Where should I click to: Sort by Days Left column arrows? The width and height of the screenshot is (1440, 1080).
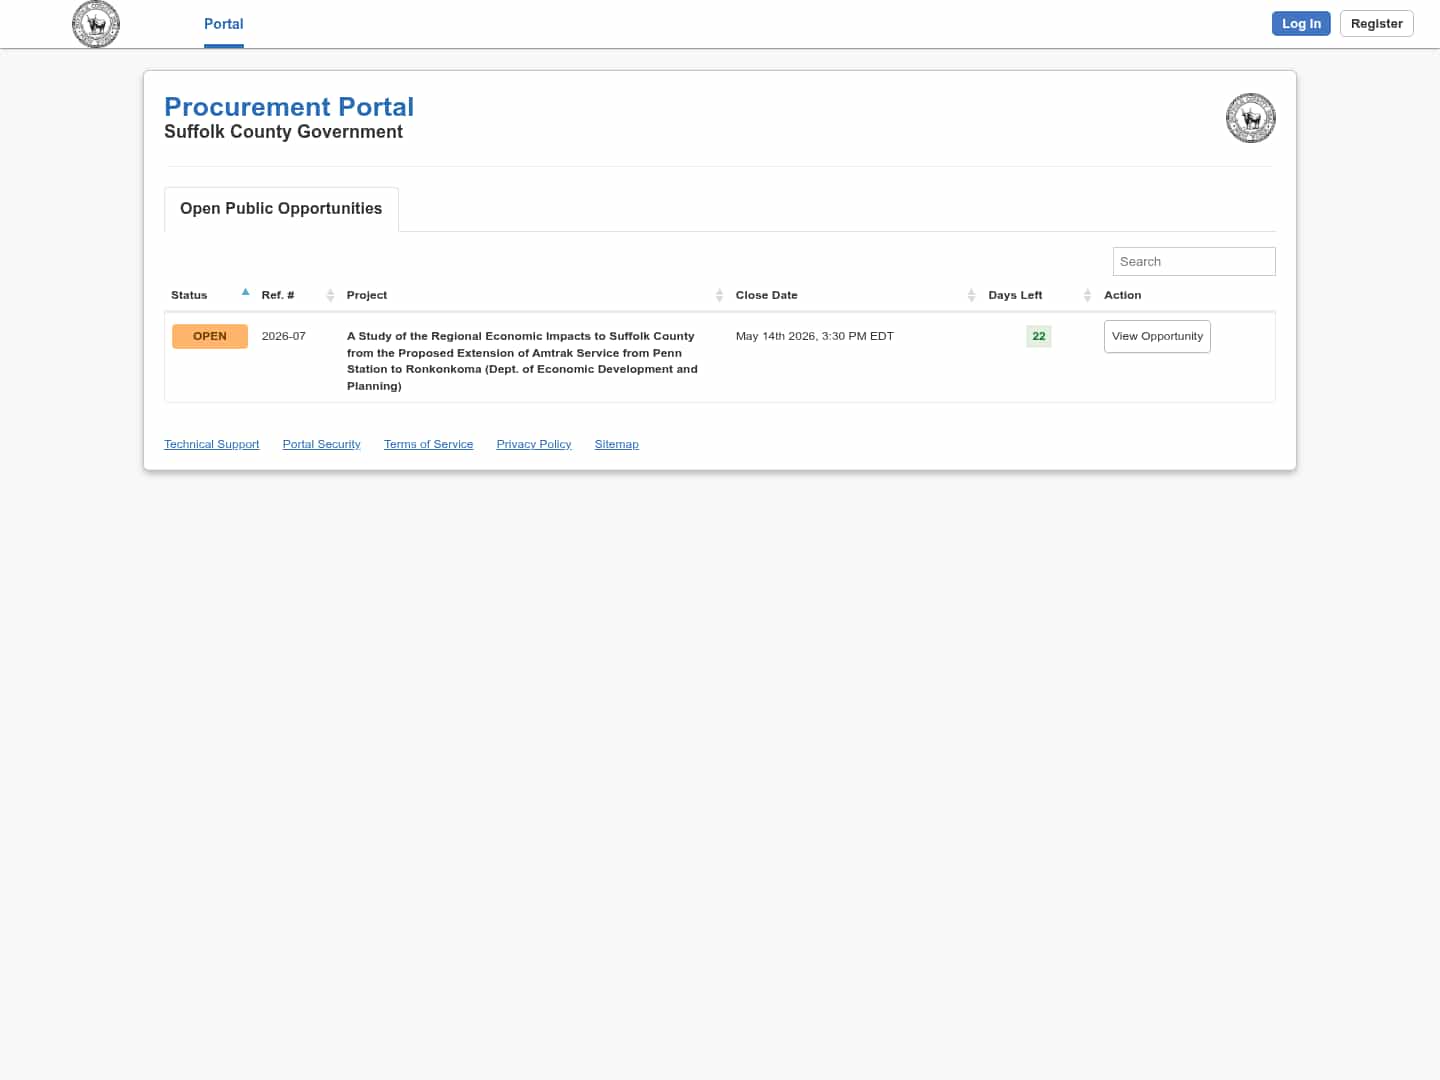pyautogui.click(x=1087, y=295)
